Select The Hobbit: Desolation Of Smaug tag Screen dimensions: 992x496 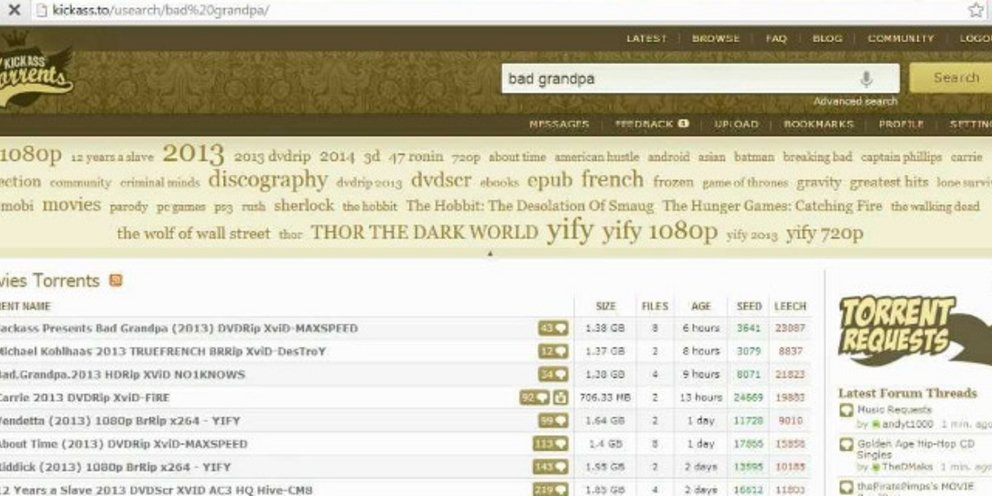530,206
